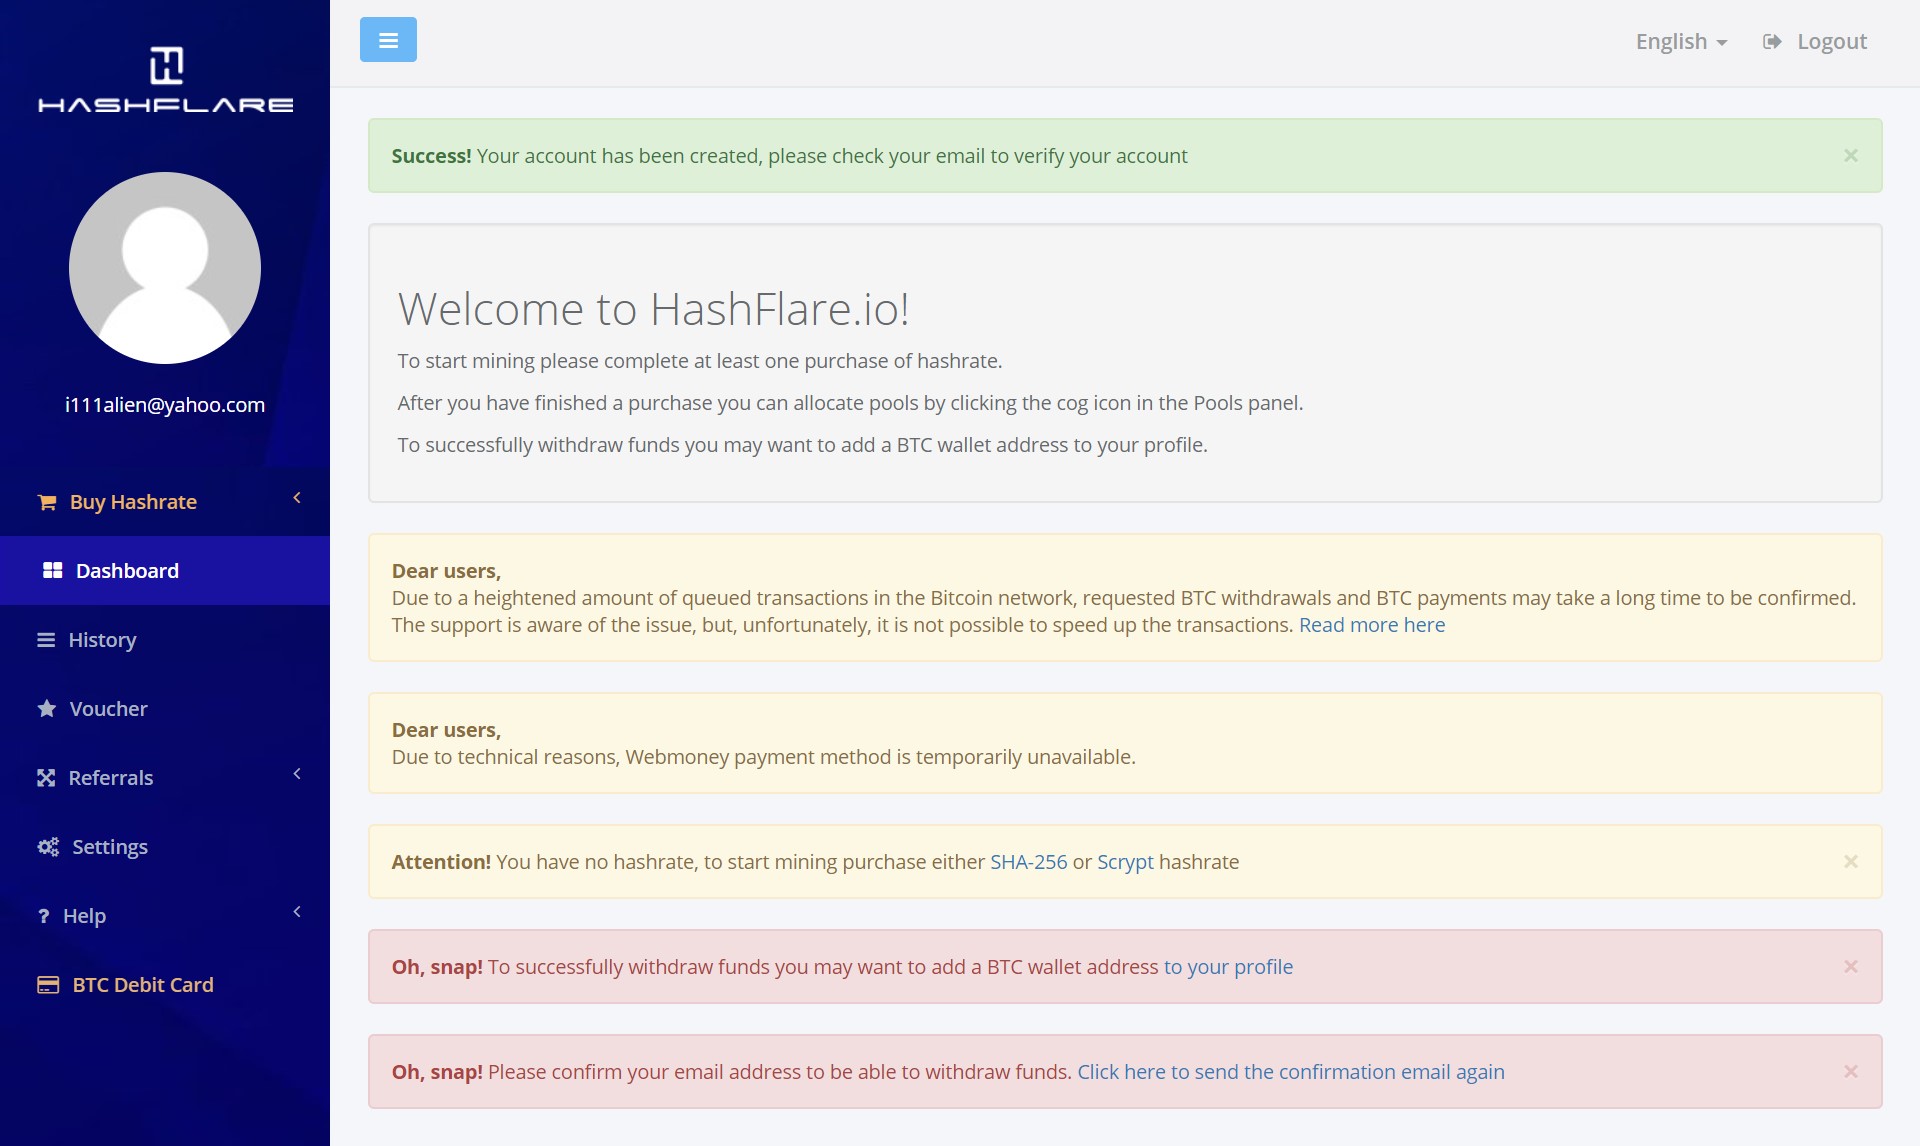Go to Dashboard in the sidebar

click(x=165, y=570)
